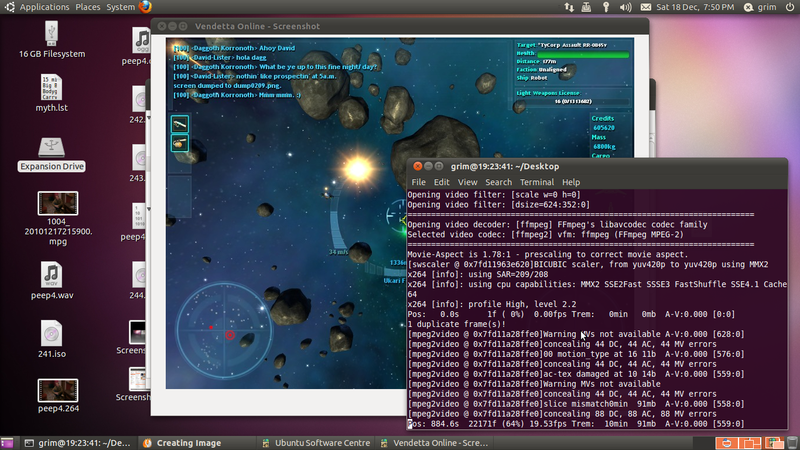Select the partly hidden 244 disc image icon
The width and height of the screenshot is (800, 450).
click(x=138, y=280)
